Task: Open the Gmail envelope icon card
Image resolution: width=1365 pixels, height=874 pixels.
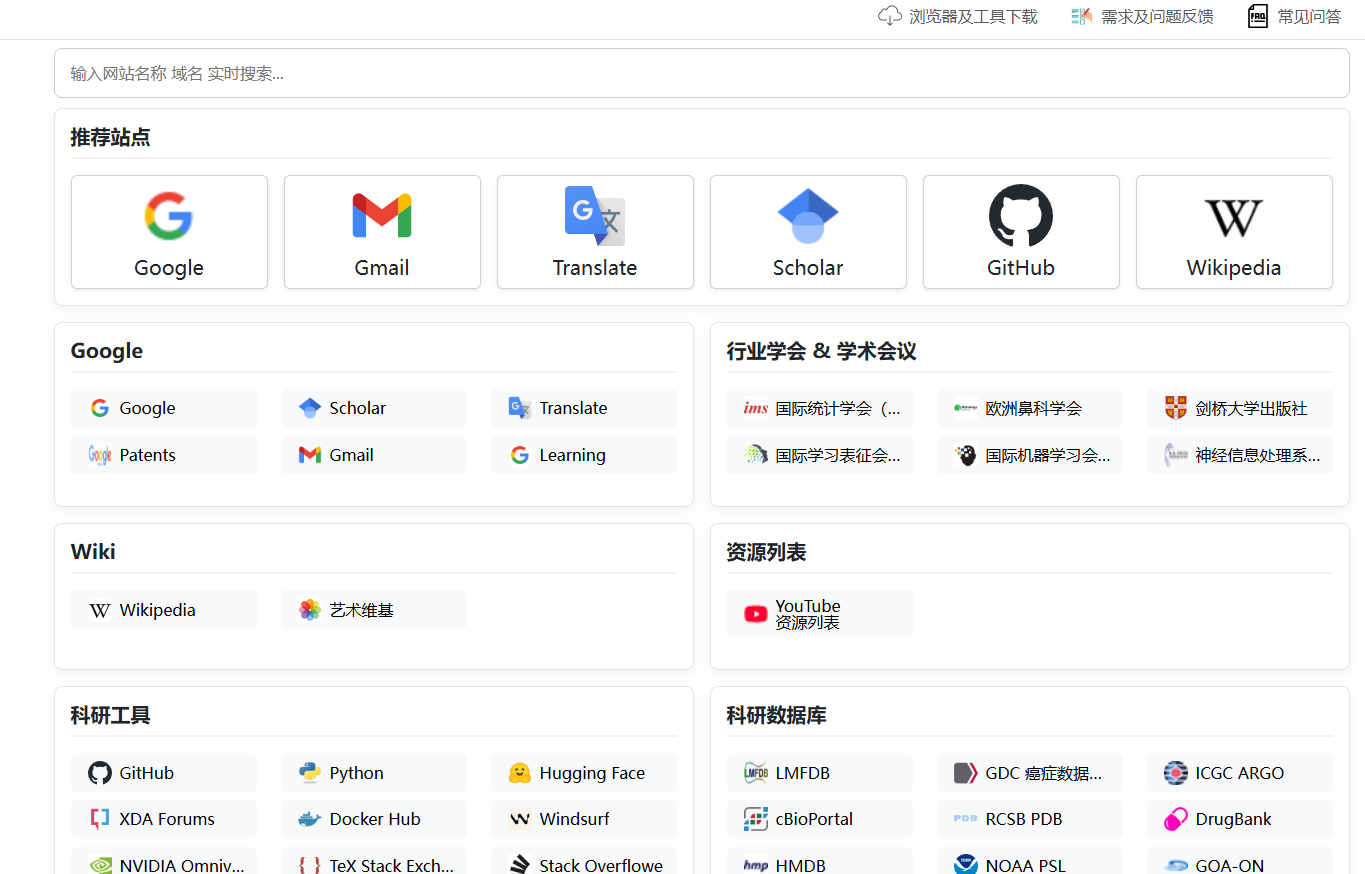Action: [382, 216]
